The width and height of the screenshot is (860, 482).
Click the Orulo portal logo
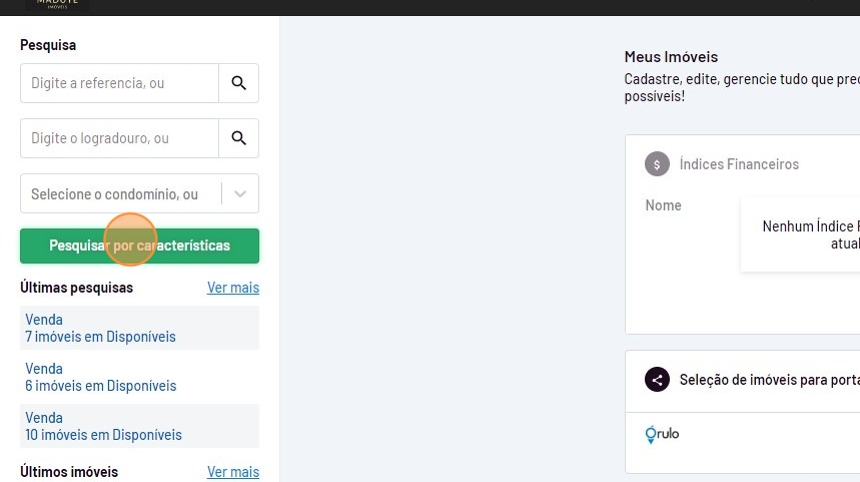663,434
